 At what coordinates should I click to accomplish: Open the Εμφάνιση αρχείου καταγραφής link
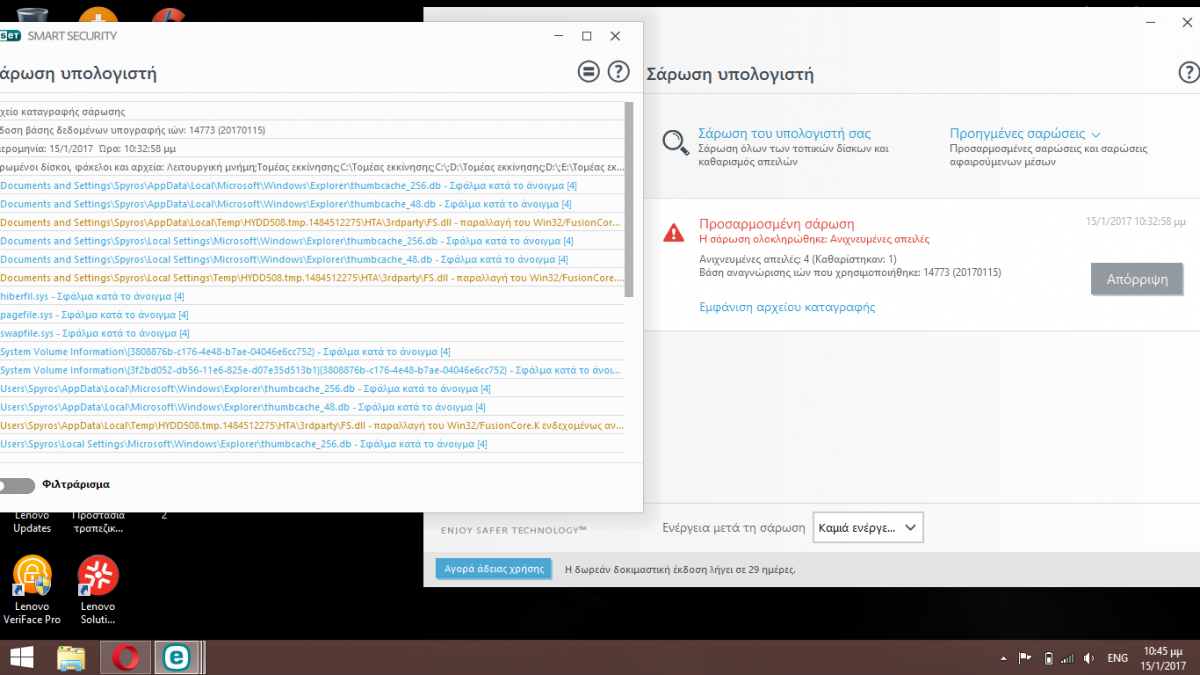787,307
